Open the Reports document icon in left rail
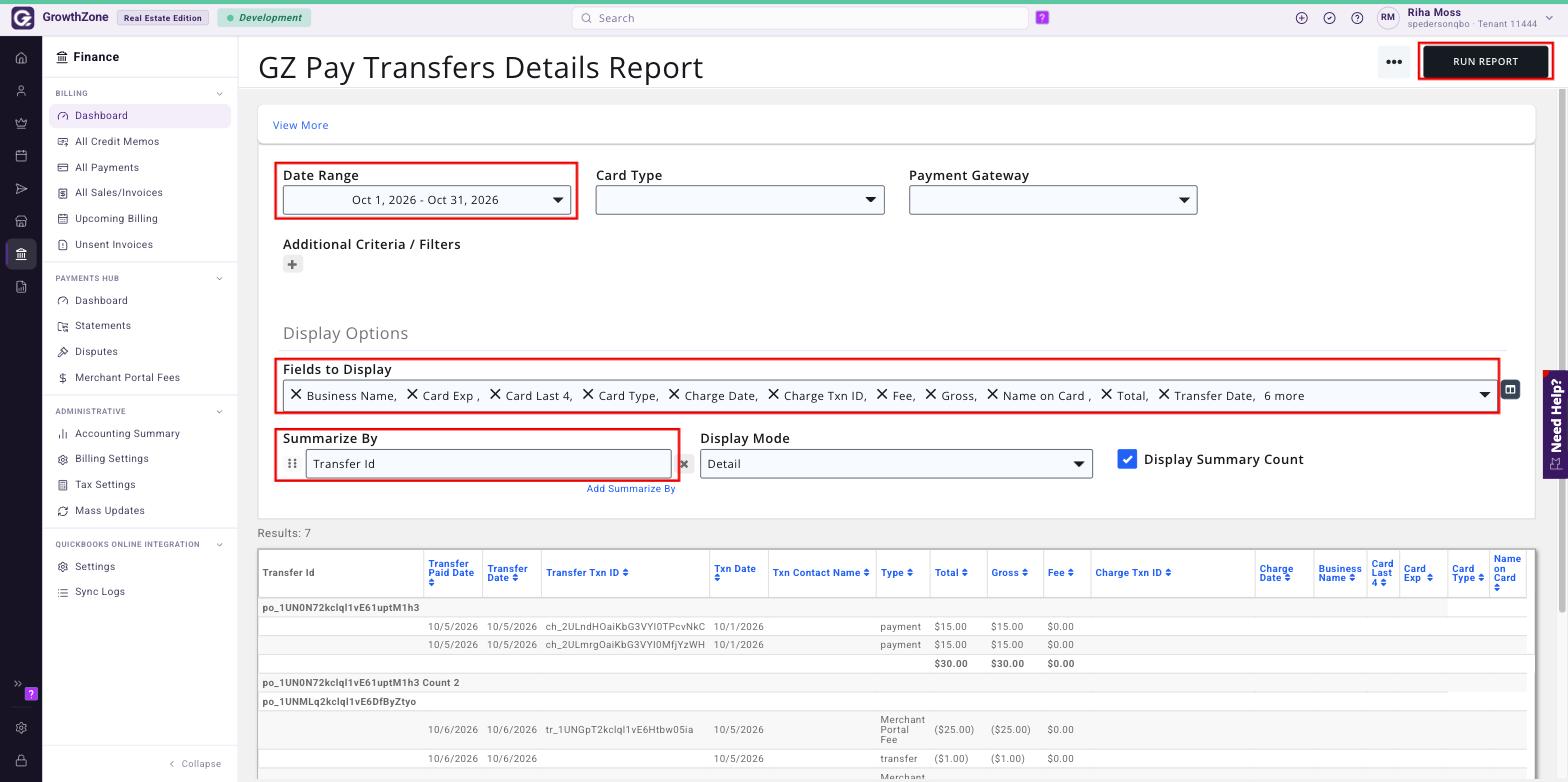Image resolution: width=1568 pixels, height=782 pixels. (21, 287)
